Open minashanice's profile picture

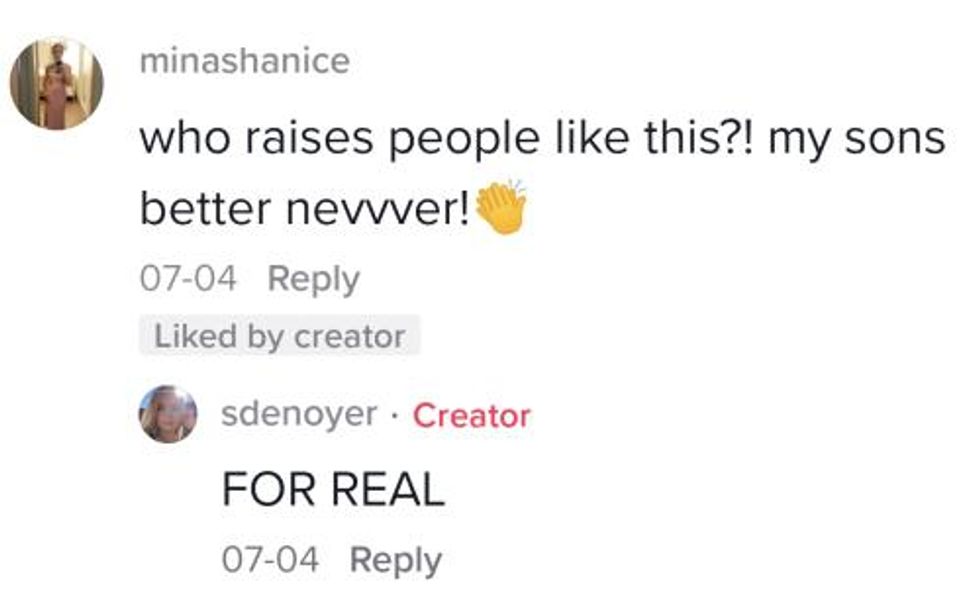[57, 84]
